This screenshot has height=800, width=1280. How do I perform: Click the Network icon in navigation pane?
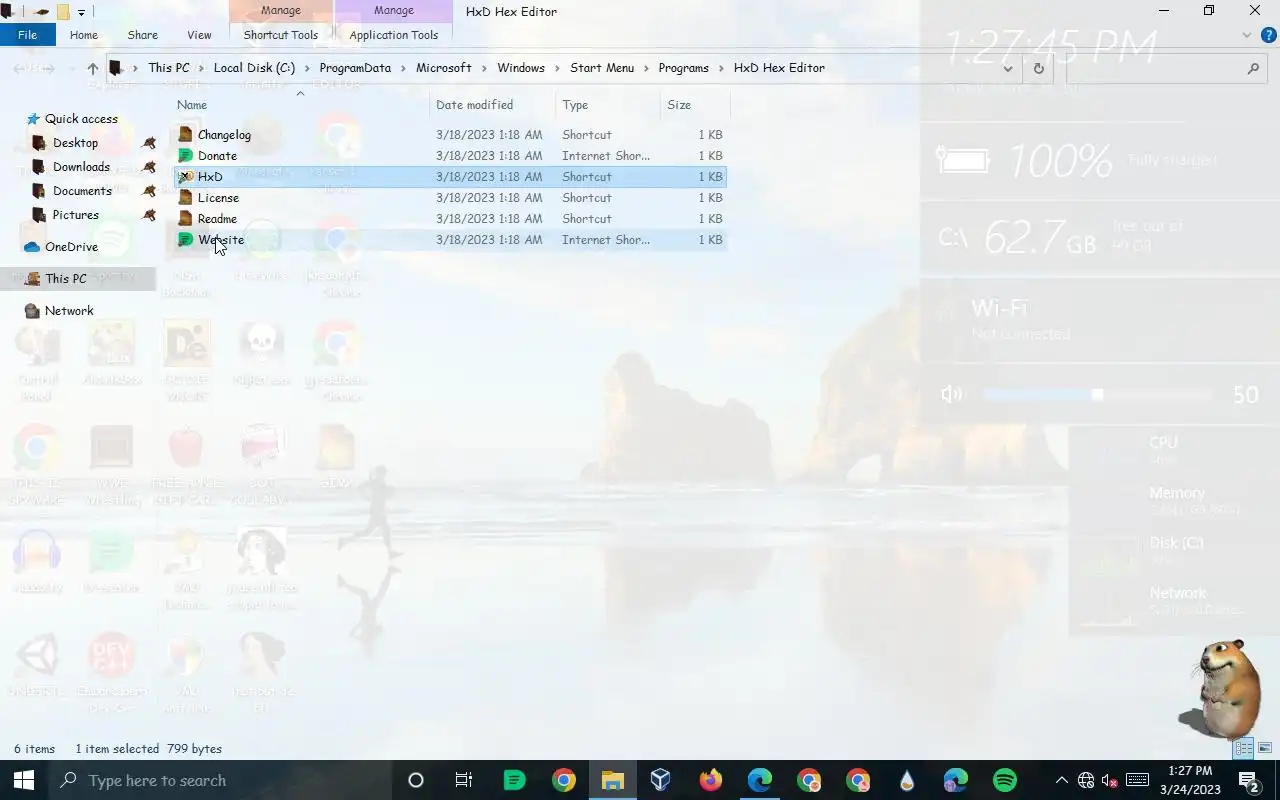[x=32, y=311]
